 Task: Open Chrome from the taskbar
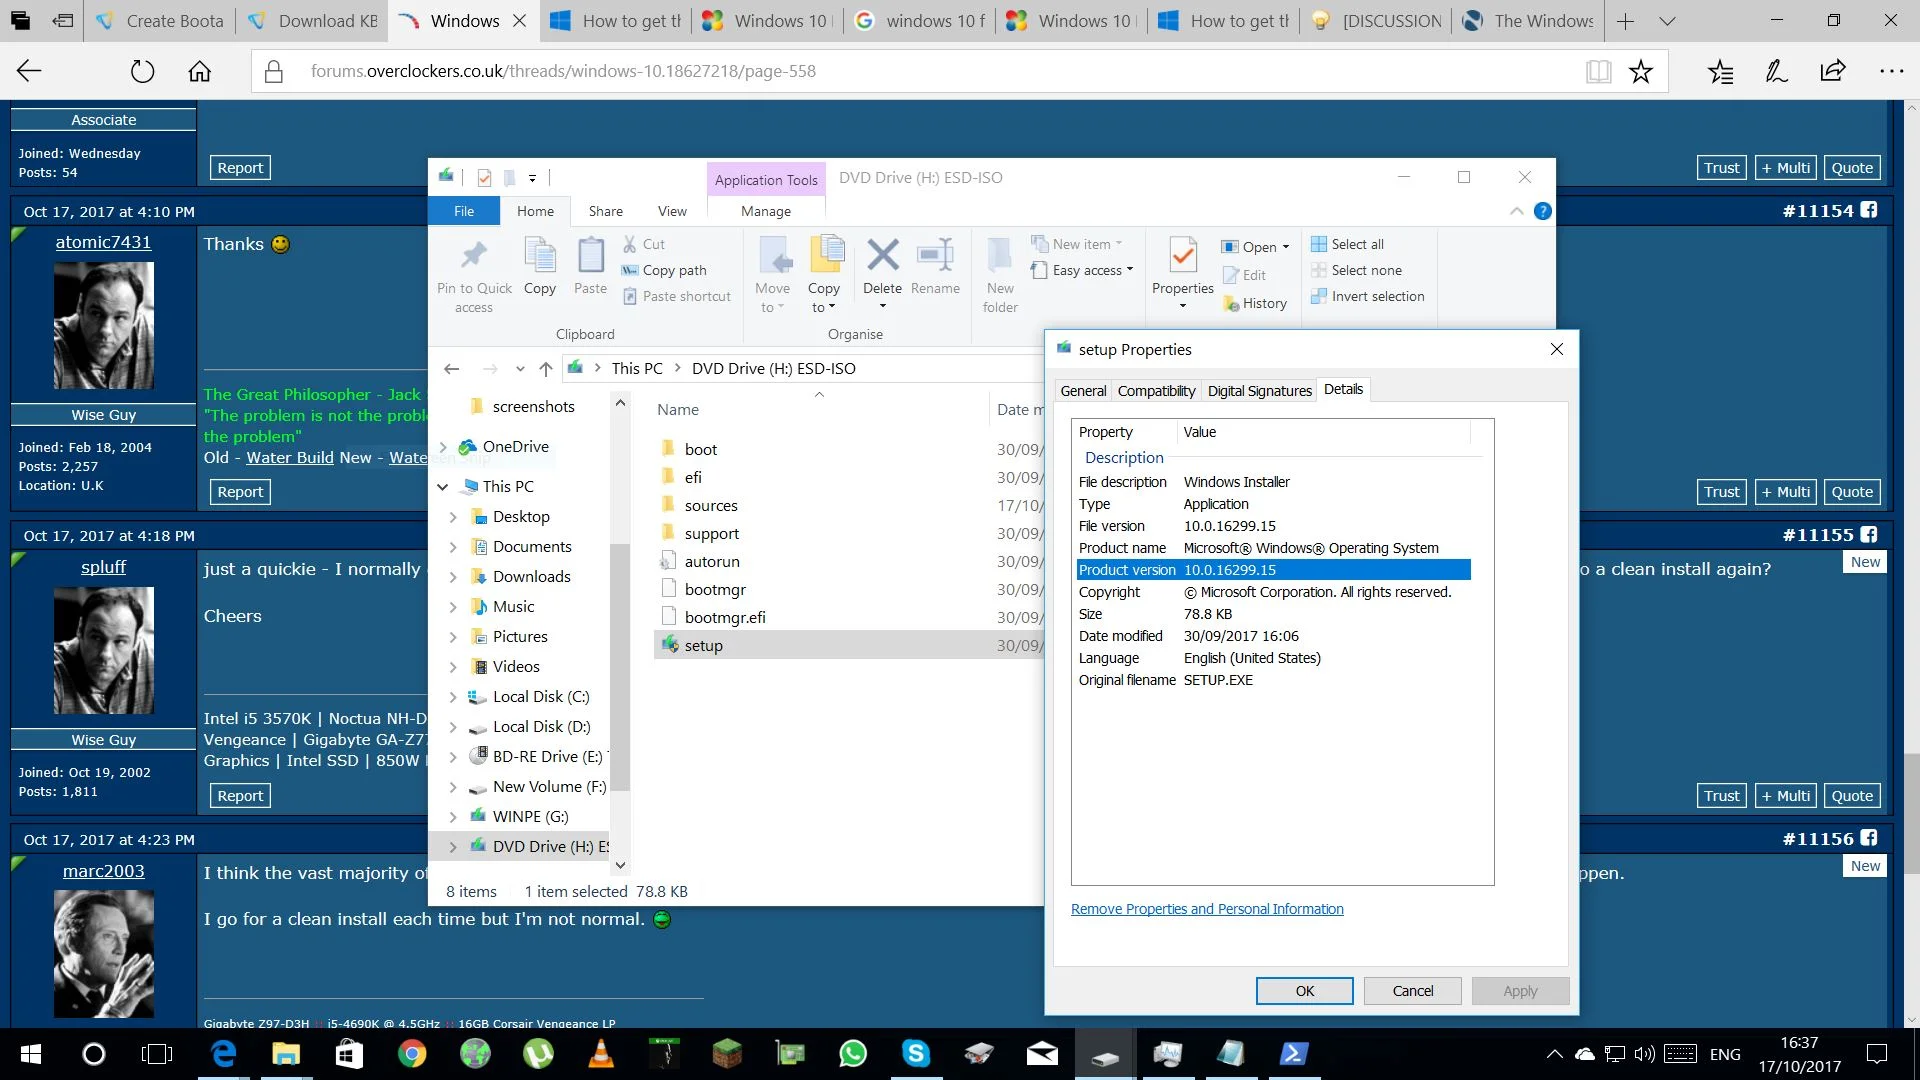(x=412, y=1053)
